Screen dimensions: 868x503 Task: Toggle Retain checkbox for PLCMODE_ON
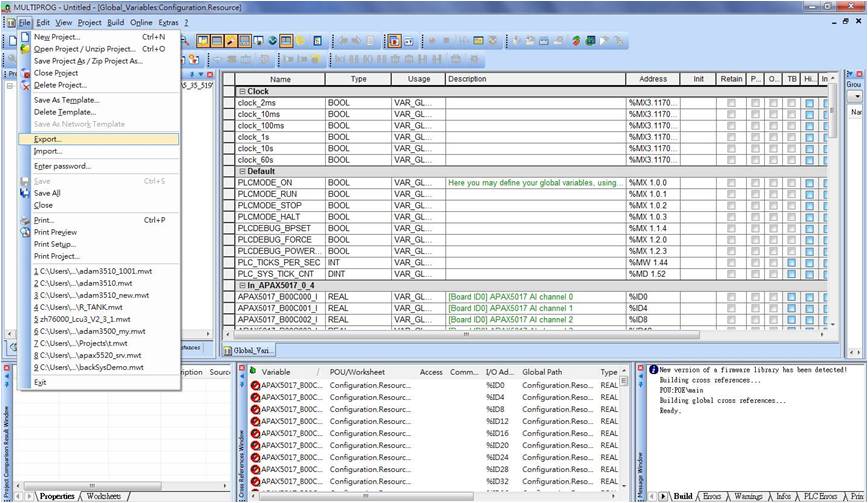pos(732,183)
